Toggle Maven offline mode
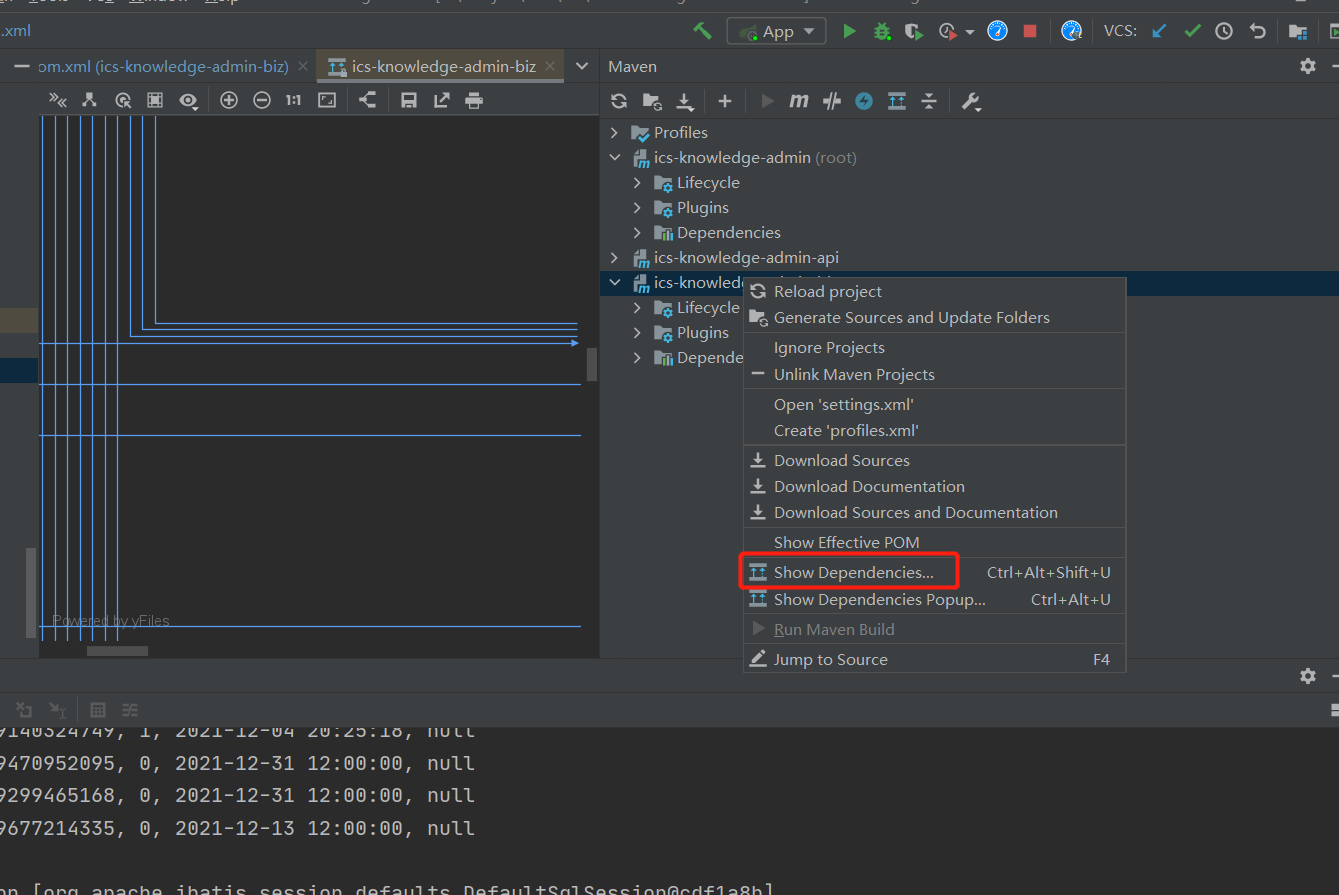Viewport: 1339px width, 895px height. pyautogui.click(x=863, y=100)
